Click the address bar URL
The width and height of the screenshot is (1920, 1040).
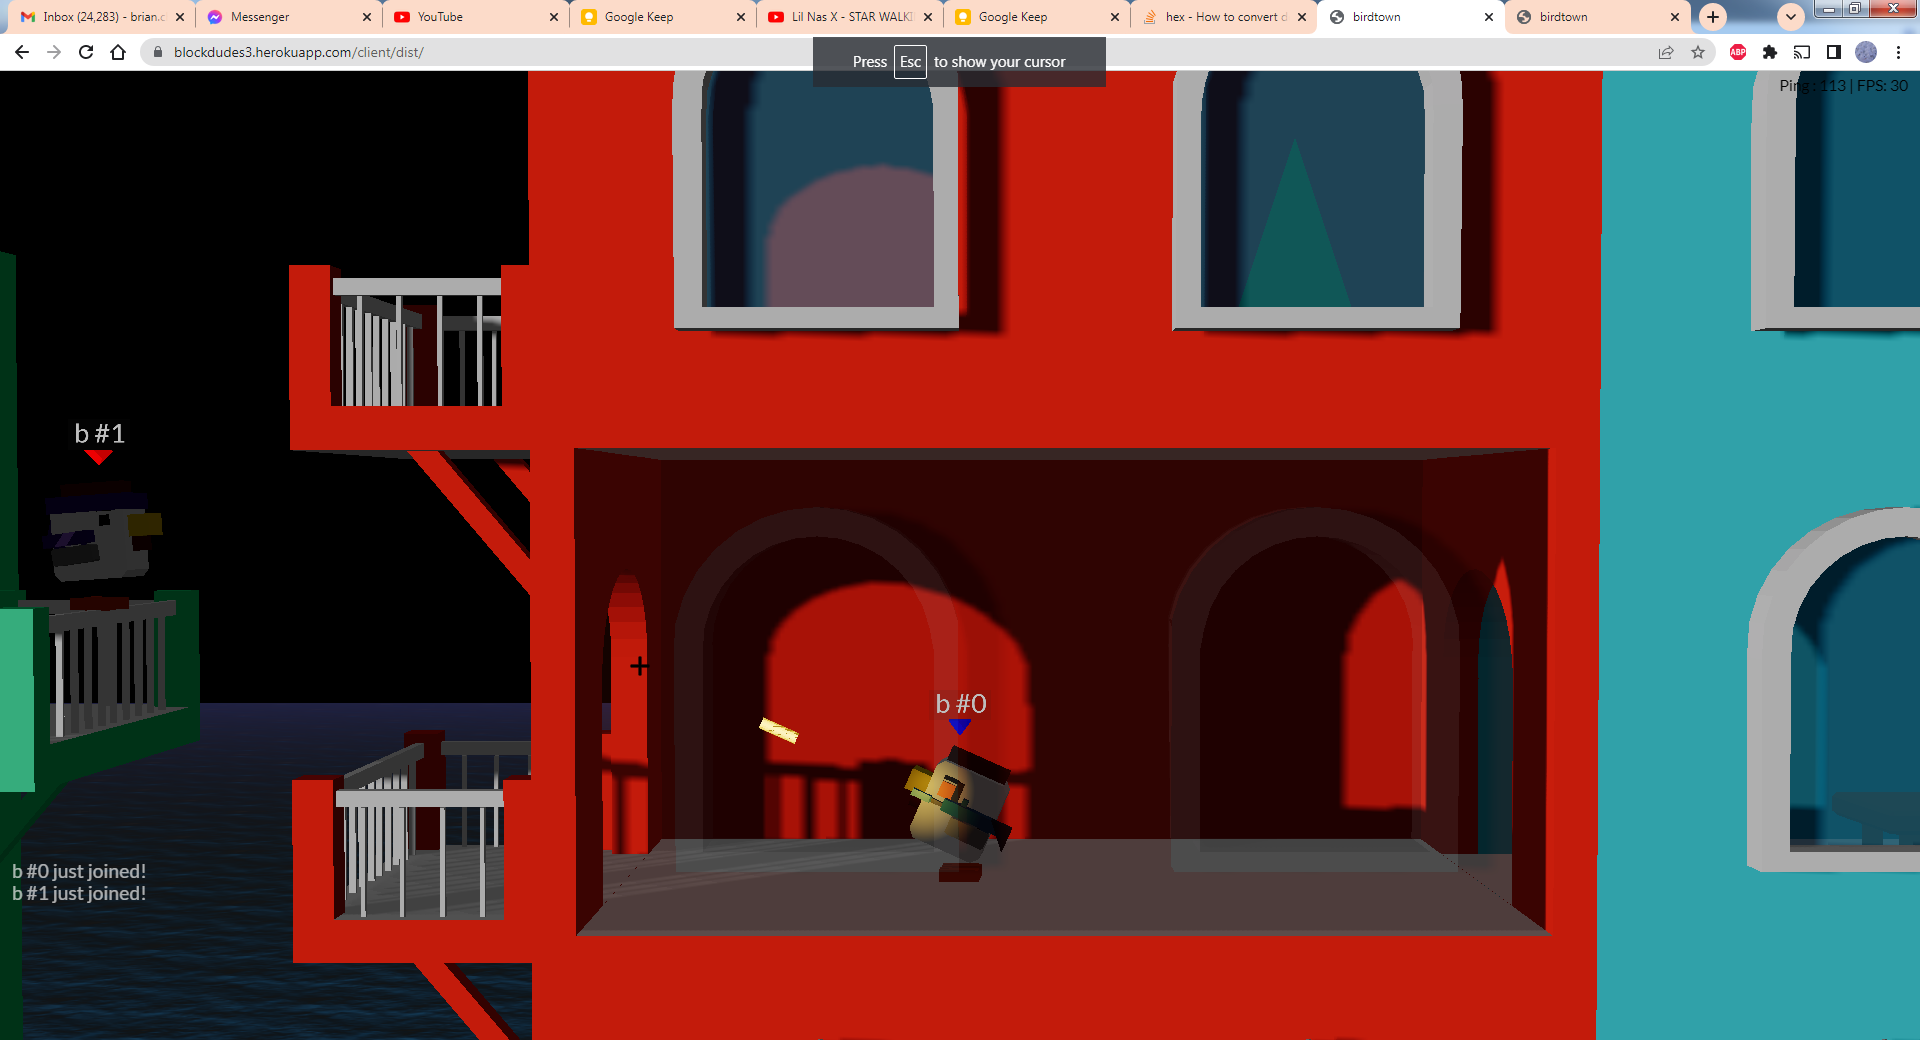(298, 52)
